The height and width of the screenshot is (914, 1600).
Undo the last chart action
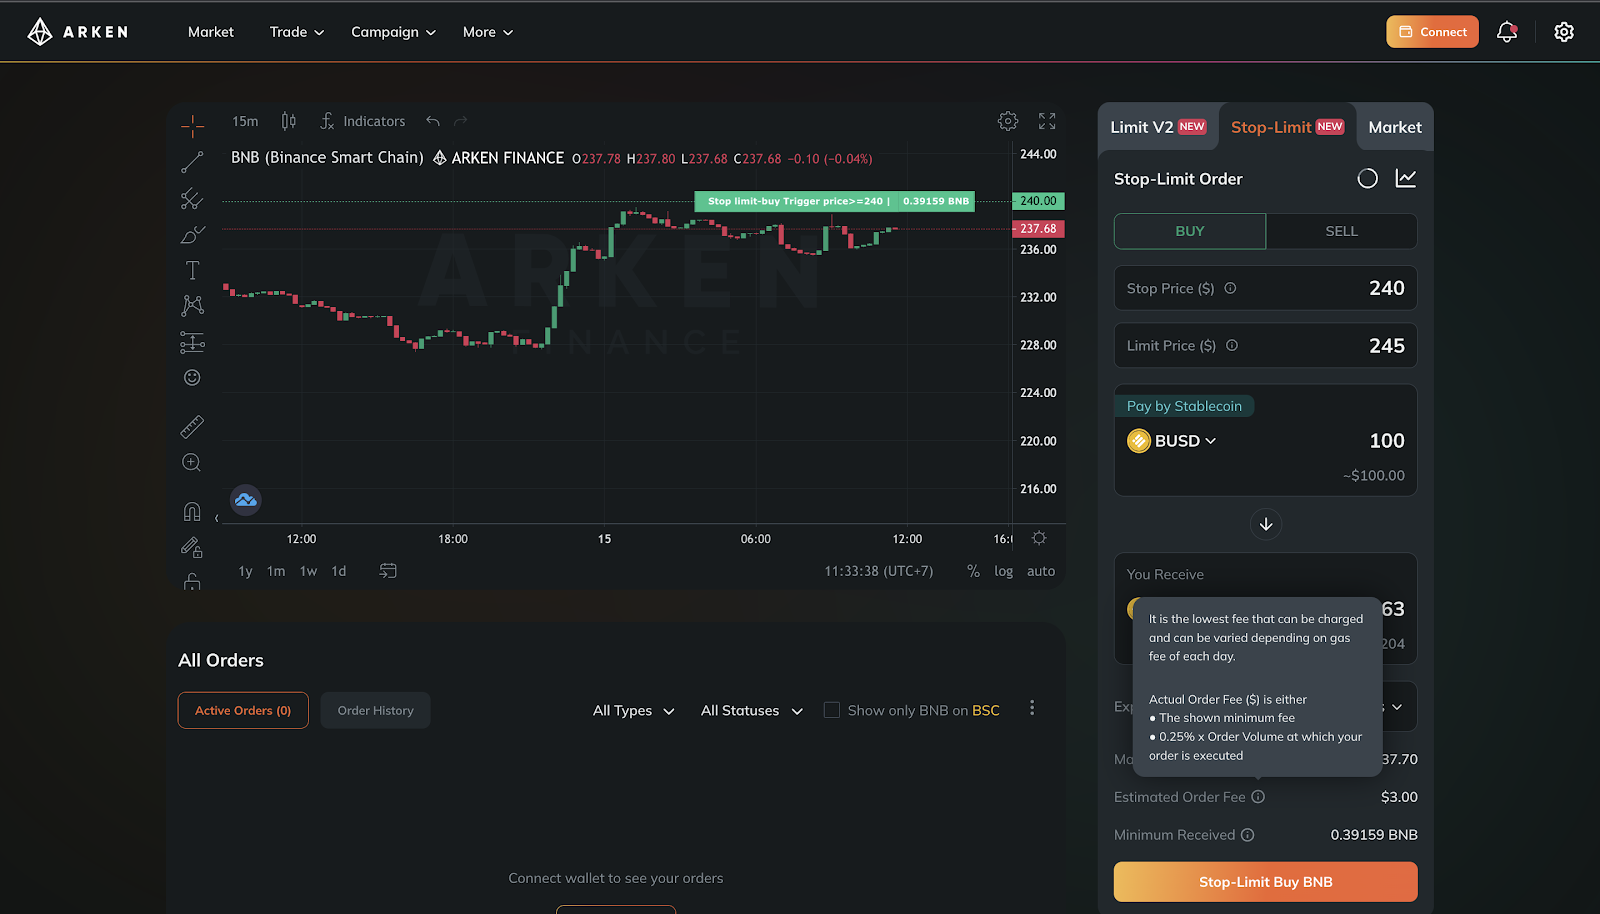coord(433,121)
